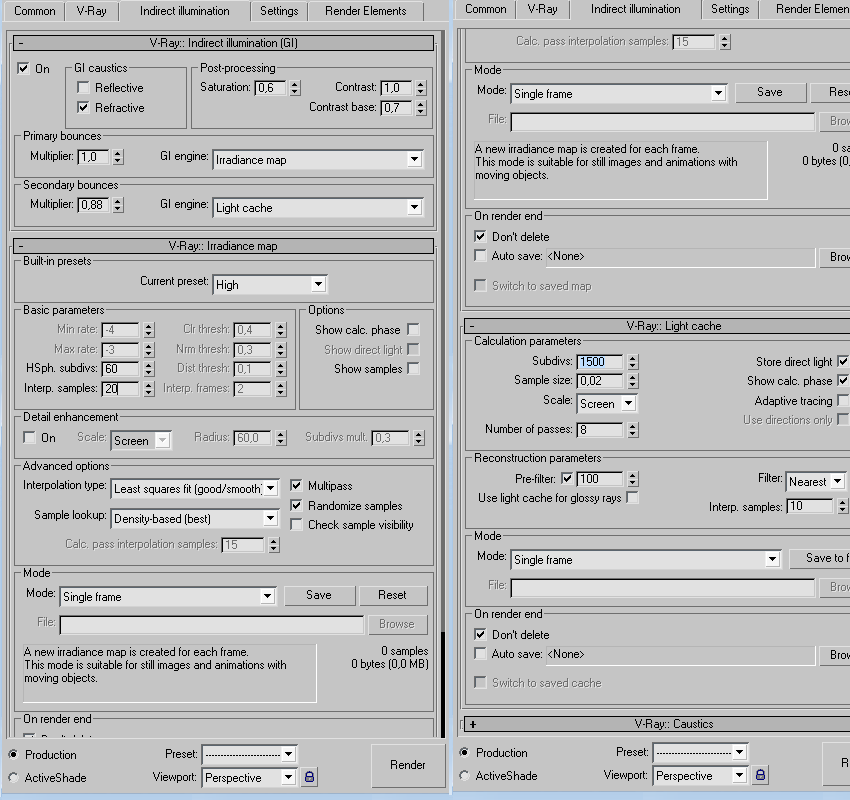The image size is (850, 800).
Task: Expand the V-Ray Caustics rollout
Action: click(472, 724)
